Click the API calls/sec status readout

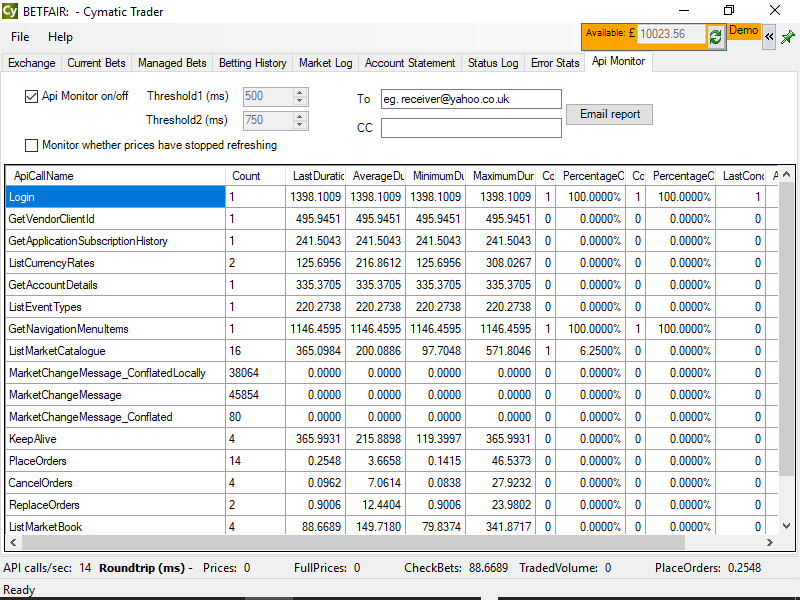[x=47, y=568]
